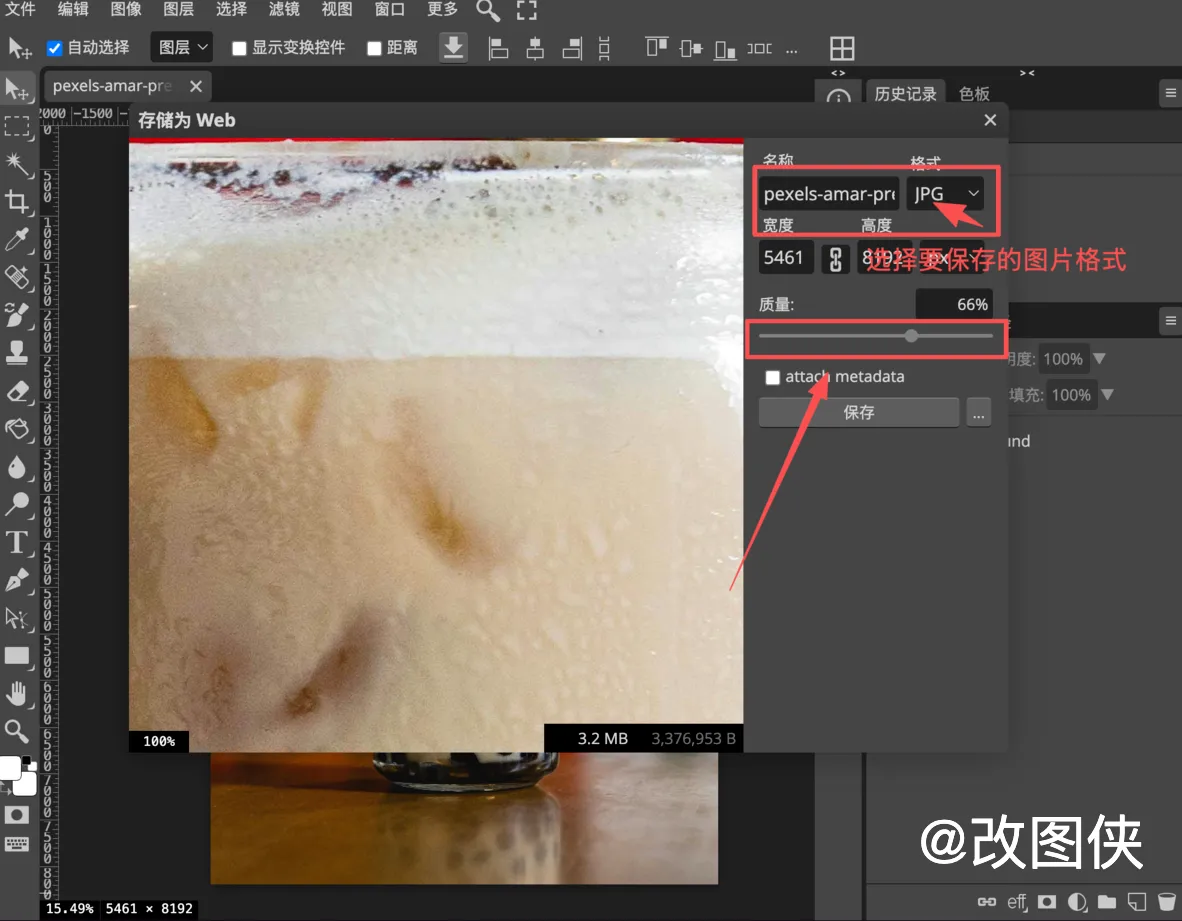Uncheck the 自动选择 checkbox
The image size is (1182, 921).
56,48
